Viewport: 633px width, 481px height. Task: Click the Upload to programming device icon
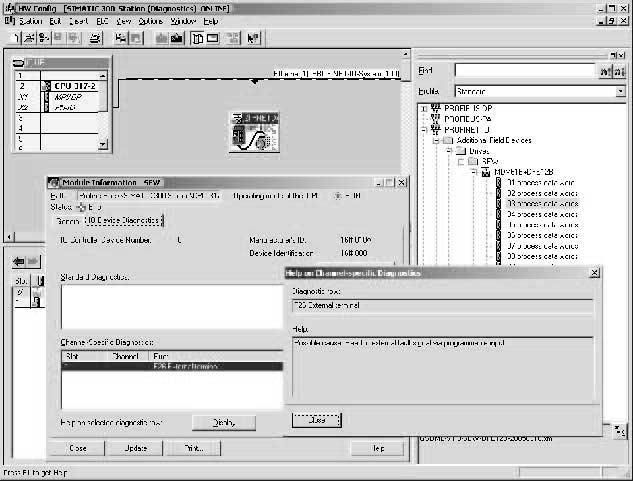point(176,38)
